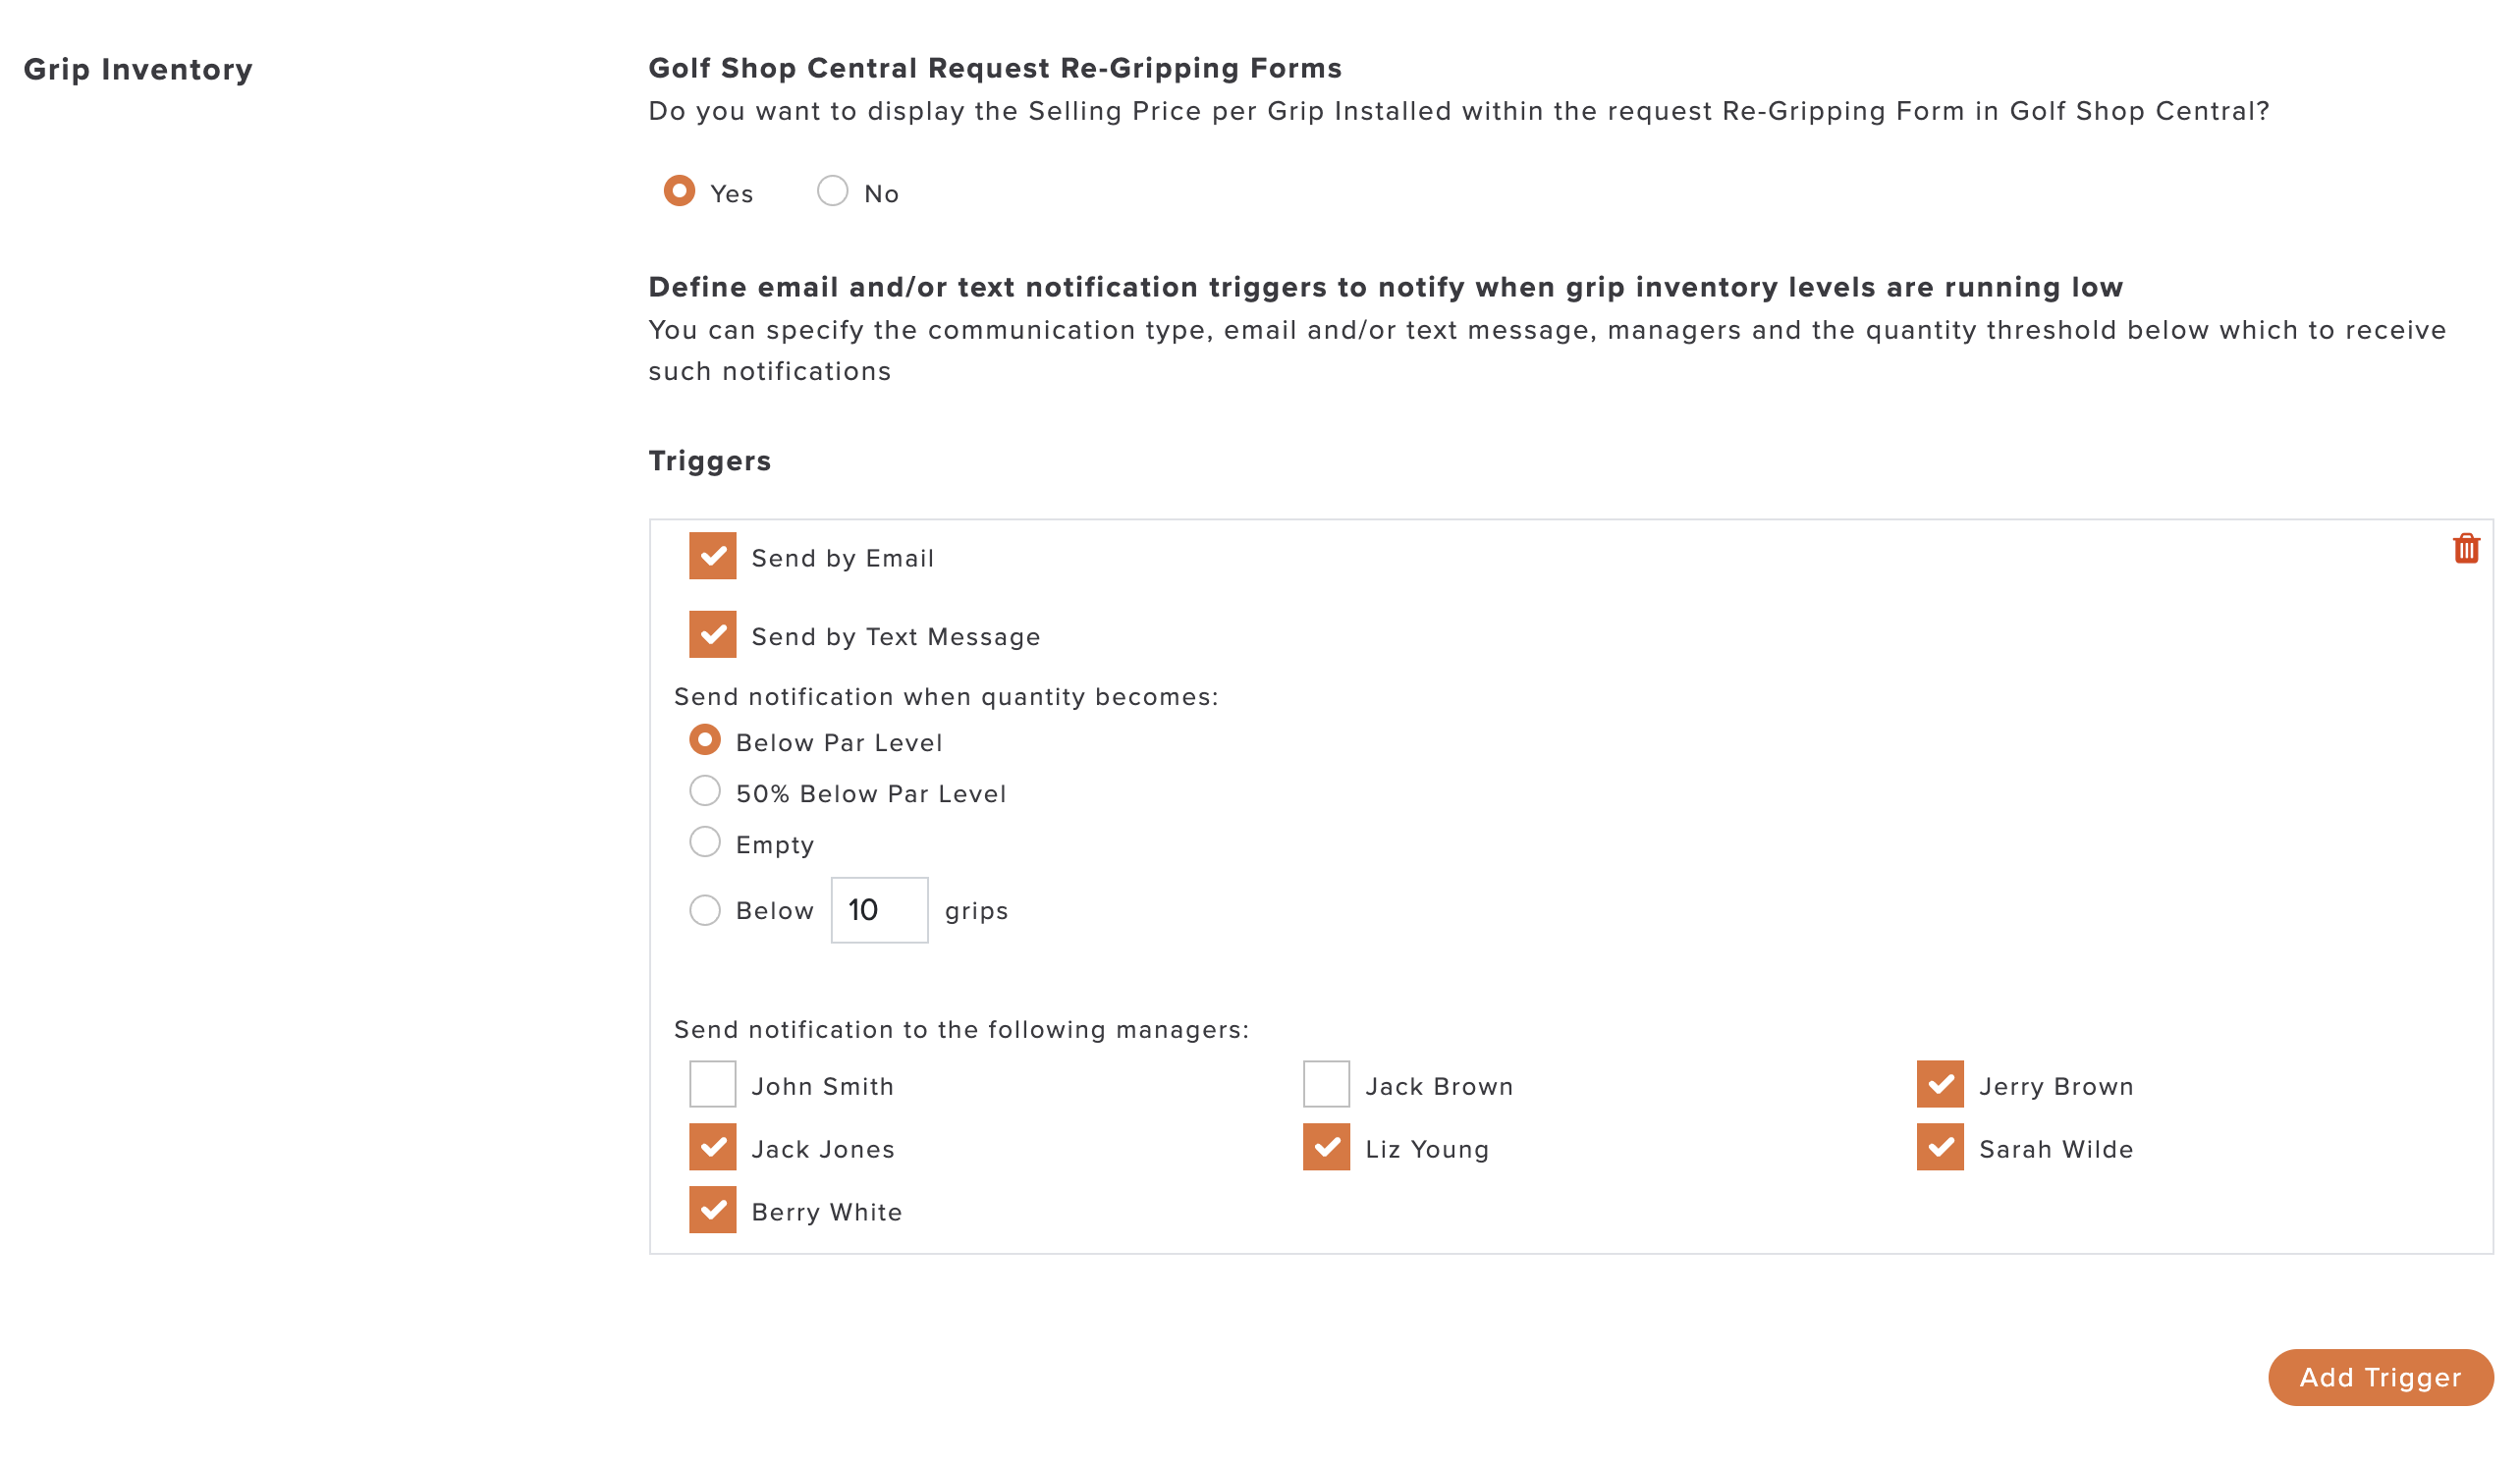2520x1463 pixels.
Task: Uncheck Liz Young manager checkbox
Action: (1327, 1147)
